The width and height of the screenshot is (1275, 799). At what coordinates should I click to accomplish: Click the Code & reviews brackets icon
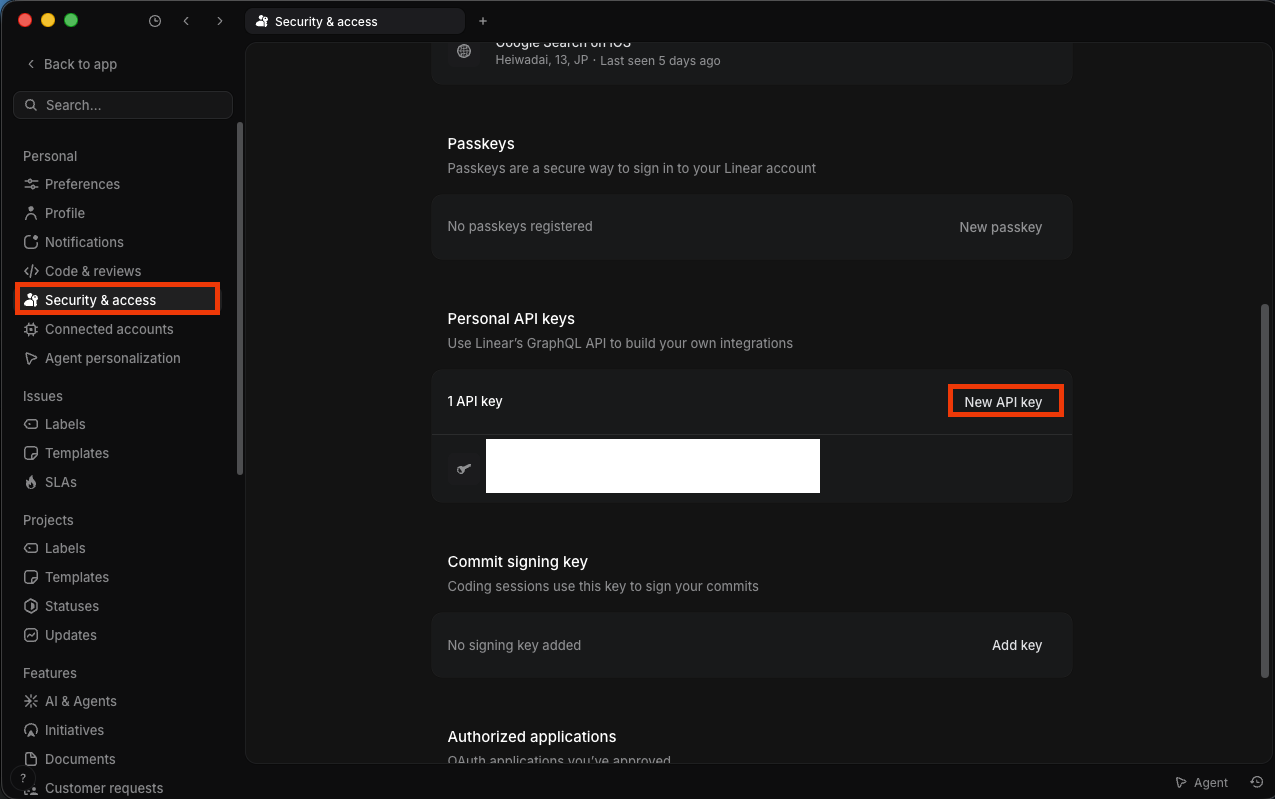point(31,271)
